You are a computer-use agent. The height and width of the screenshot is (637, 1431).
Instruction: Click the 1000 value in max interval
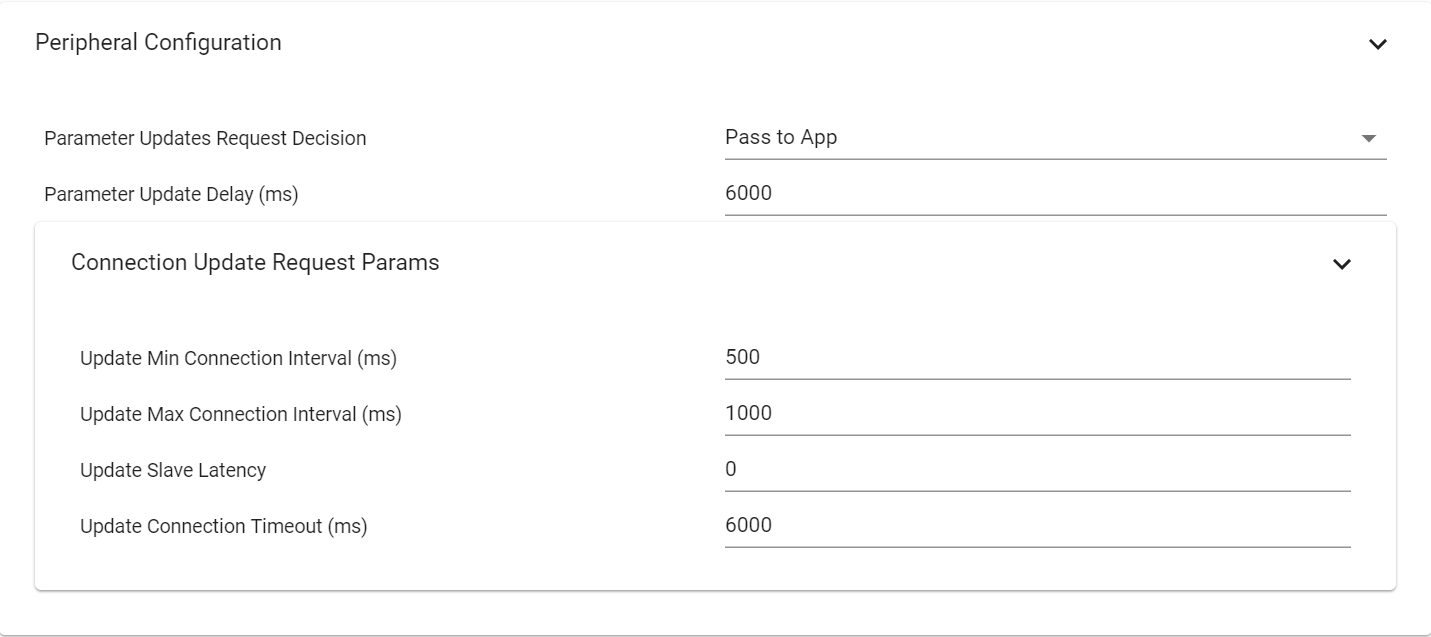click(x=748, y=413)
